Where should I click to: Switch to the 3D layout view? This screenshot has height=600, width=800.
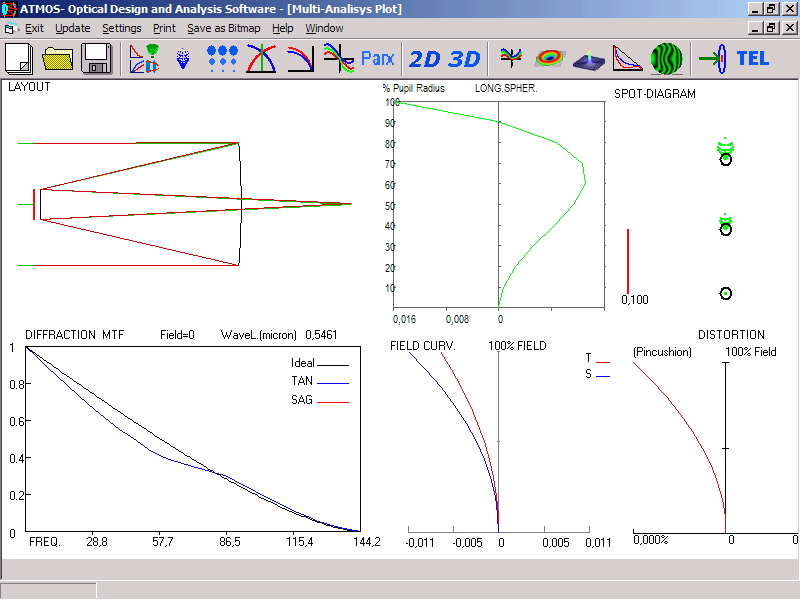[464, 58]
